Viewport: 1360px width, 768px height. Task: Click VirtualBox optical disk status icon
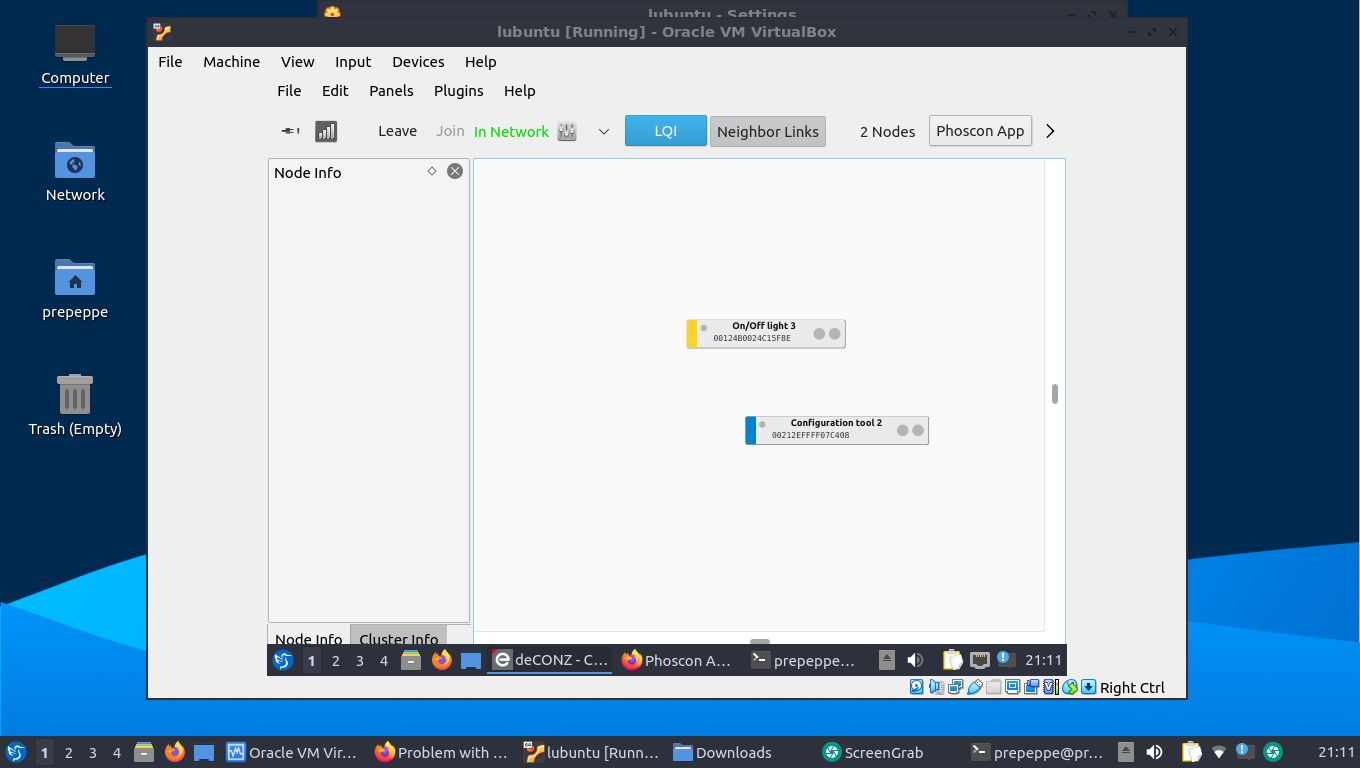916,687
